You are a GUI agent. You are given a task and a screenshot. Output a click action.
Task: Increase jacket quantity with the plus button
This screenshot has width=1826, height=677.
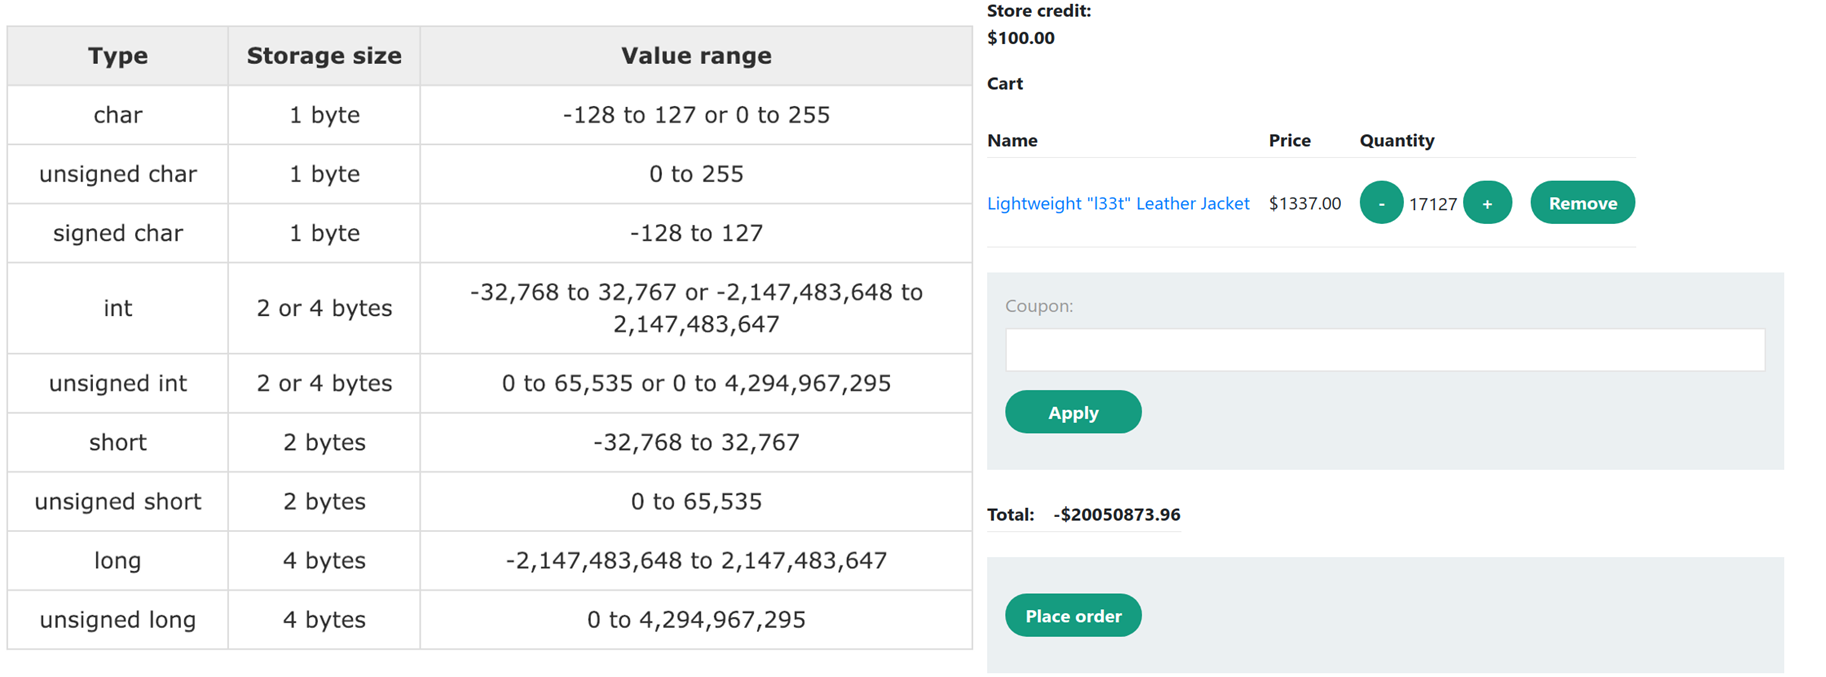(1487, 203)
